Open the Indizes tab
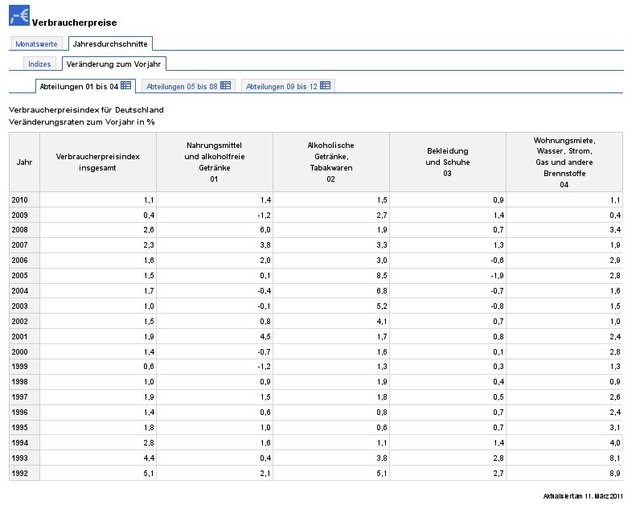640x509 pixels. click(39, 64)
